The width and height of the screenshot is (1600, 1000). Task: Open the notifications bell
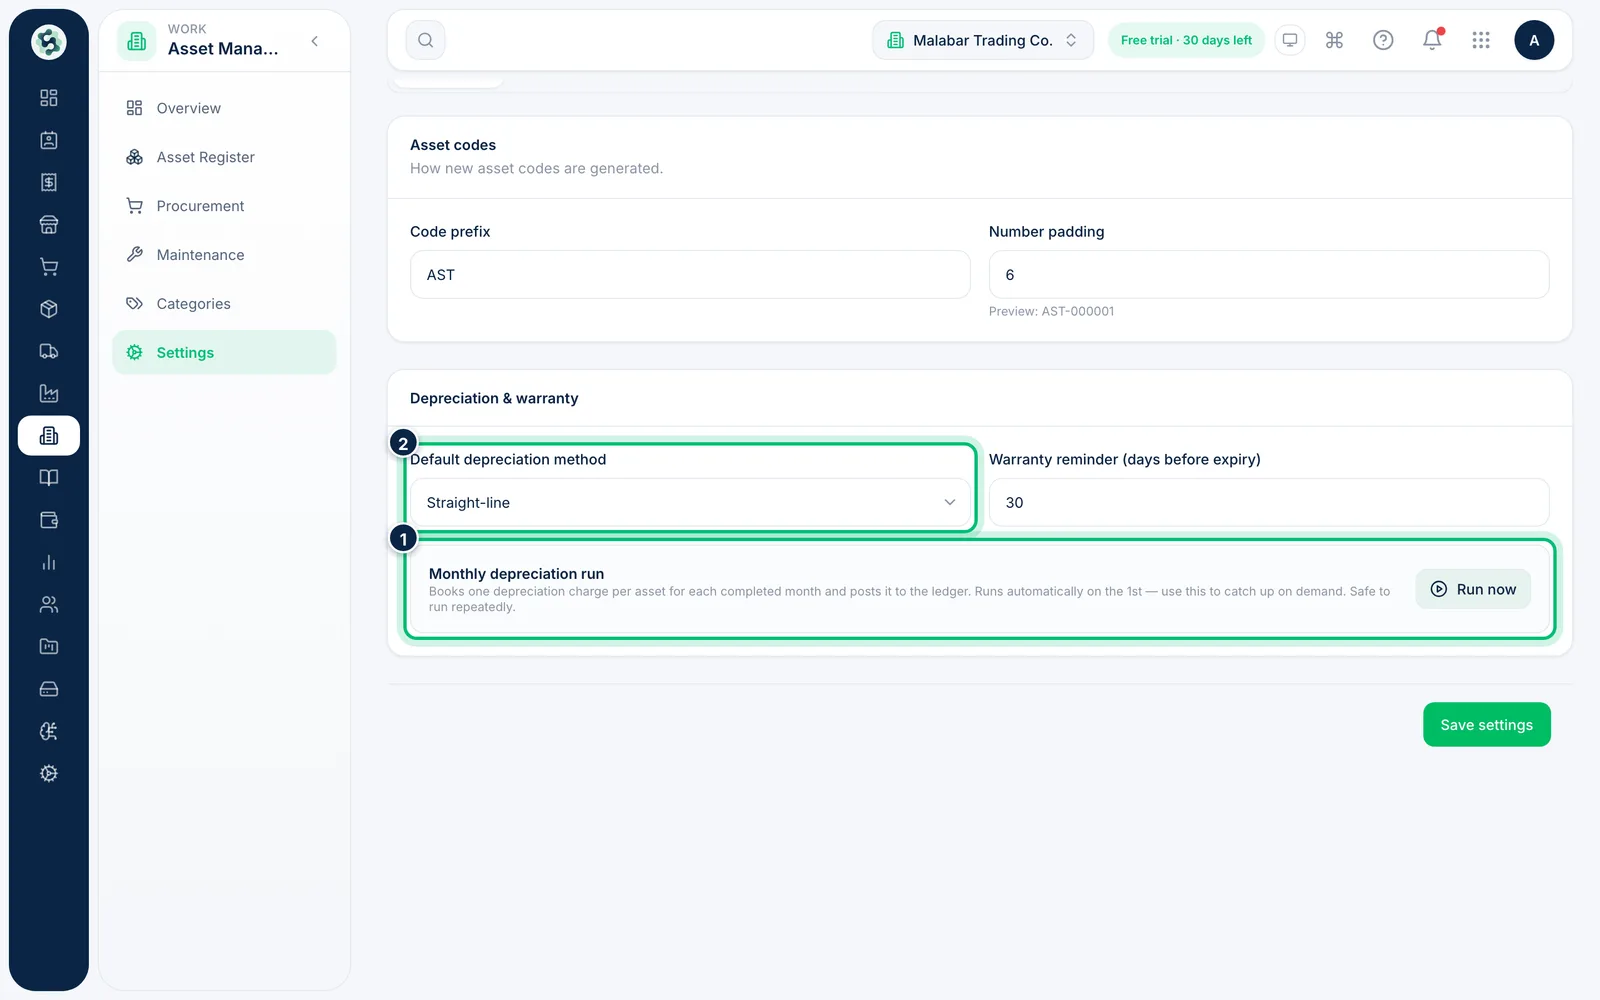click(x=1432, y=40)
